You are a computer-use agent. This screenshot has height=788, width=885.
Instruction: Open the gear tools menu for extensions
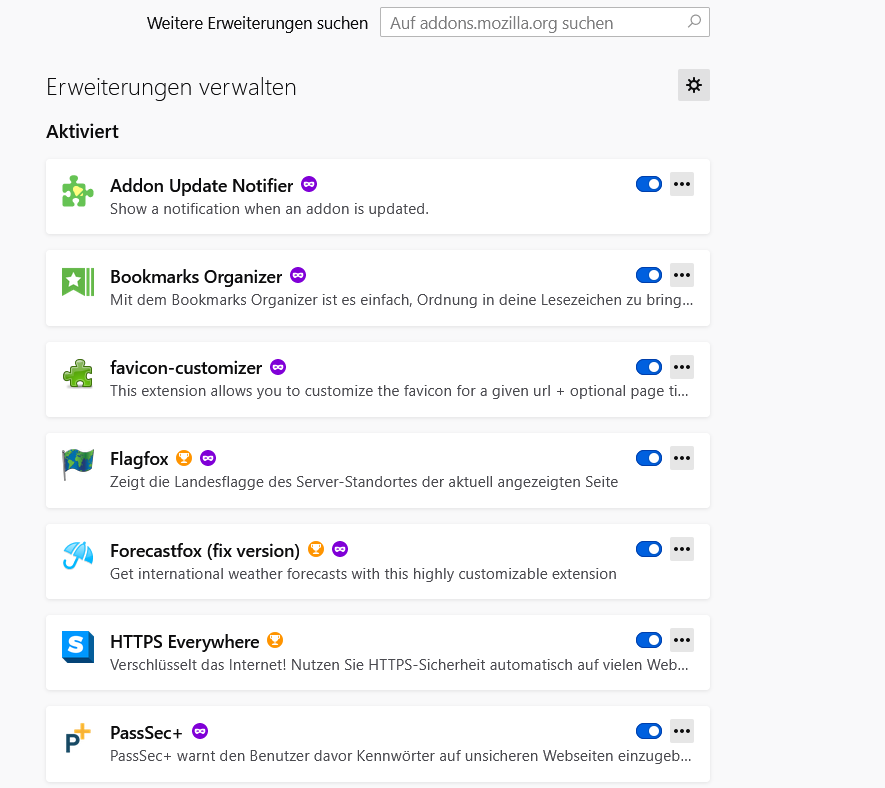(693, 86)
